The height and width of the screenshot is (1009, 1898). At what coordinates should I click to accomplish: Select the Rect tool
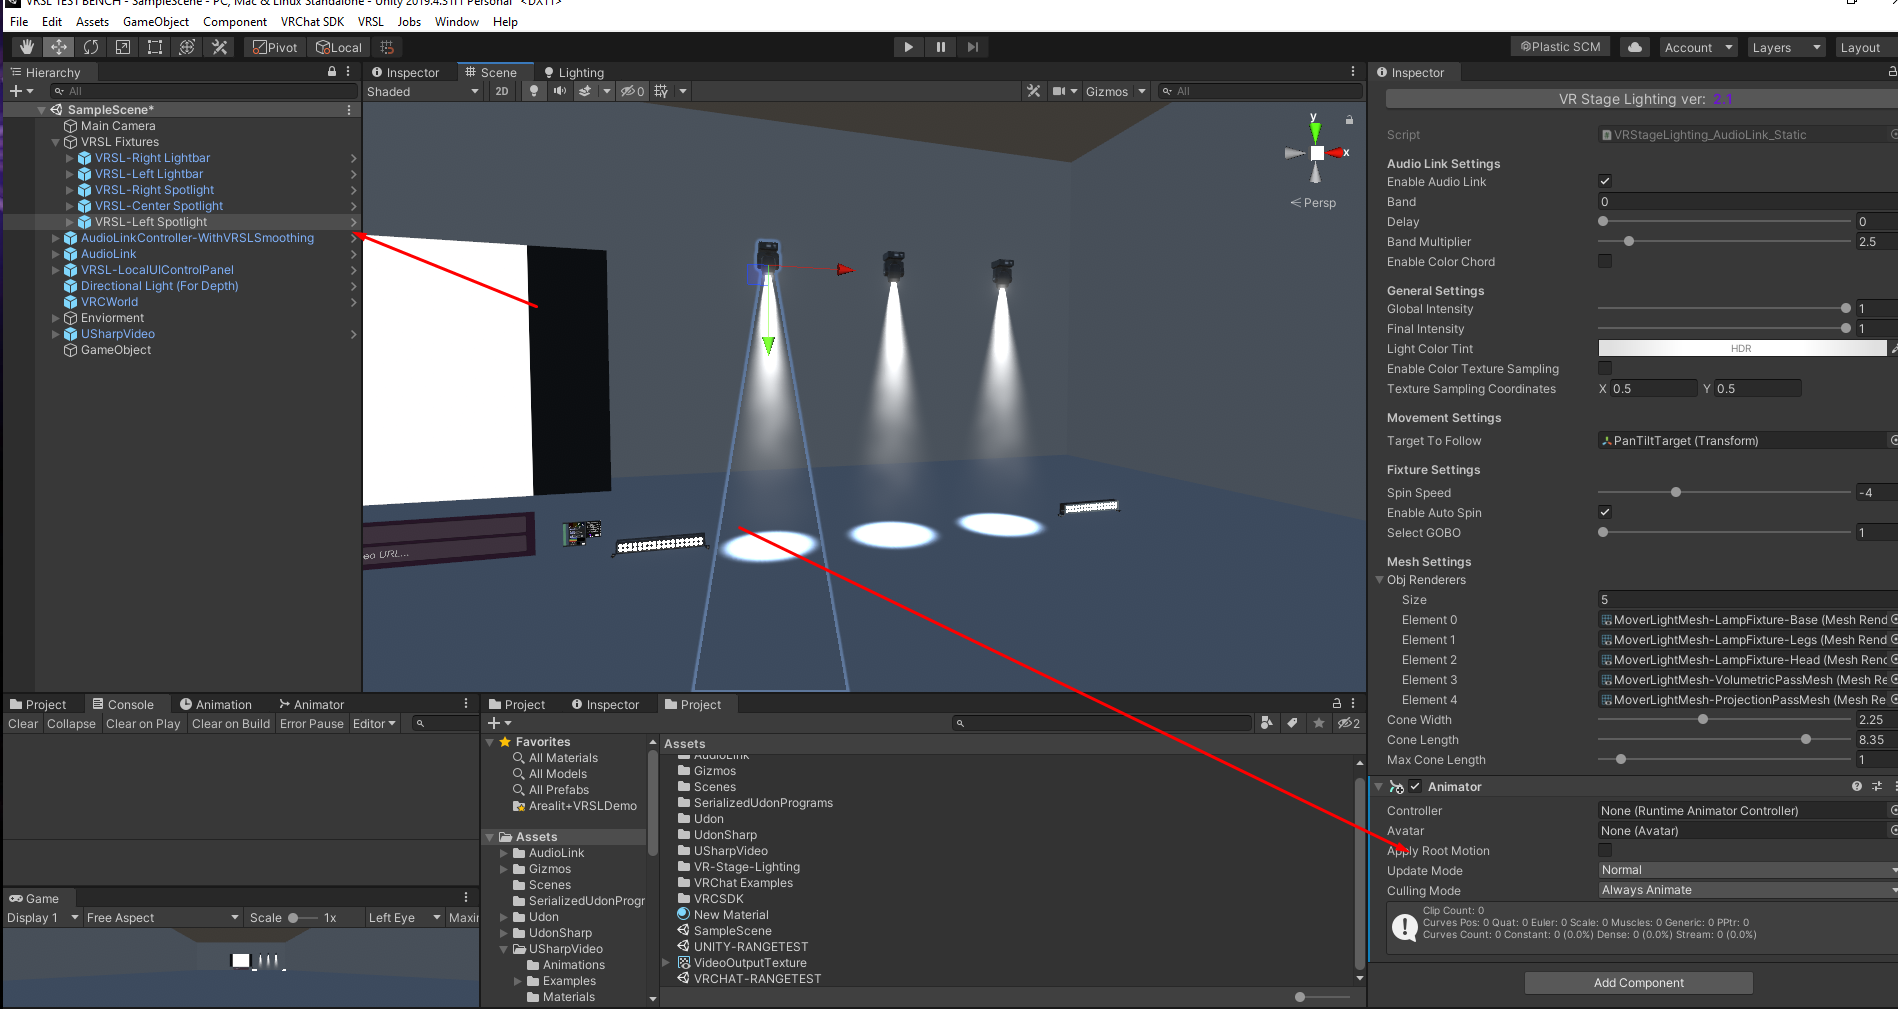pyautogui.click(x=155, y=47)
